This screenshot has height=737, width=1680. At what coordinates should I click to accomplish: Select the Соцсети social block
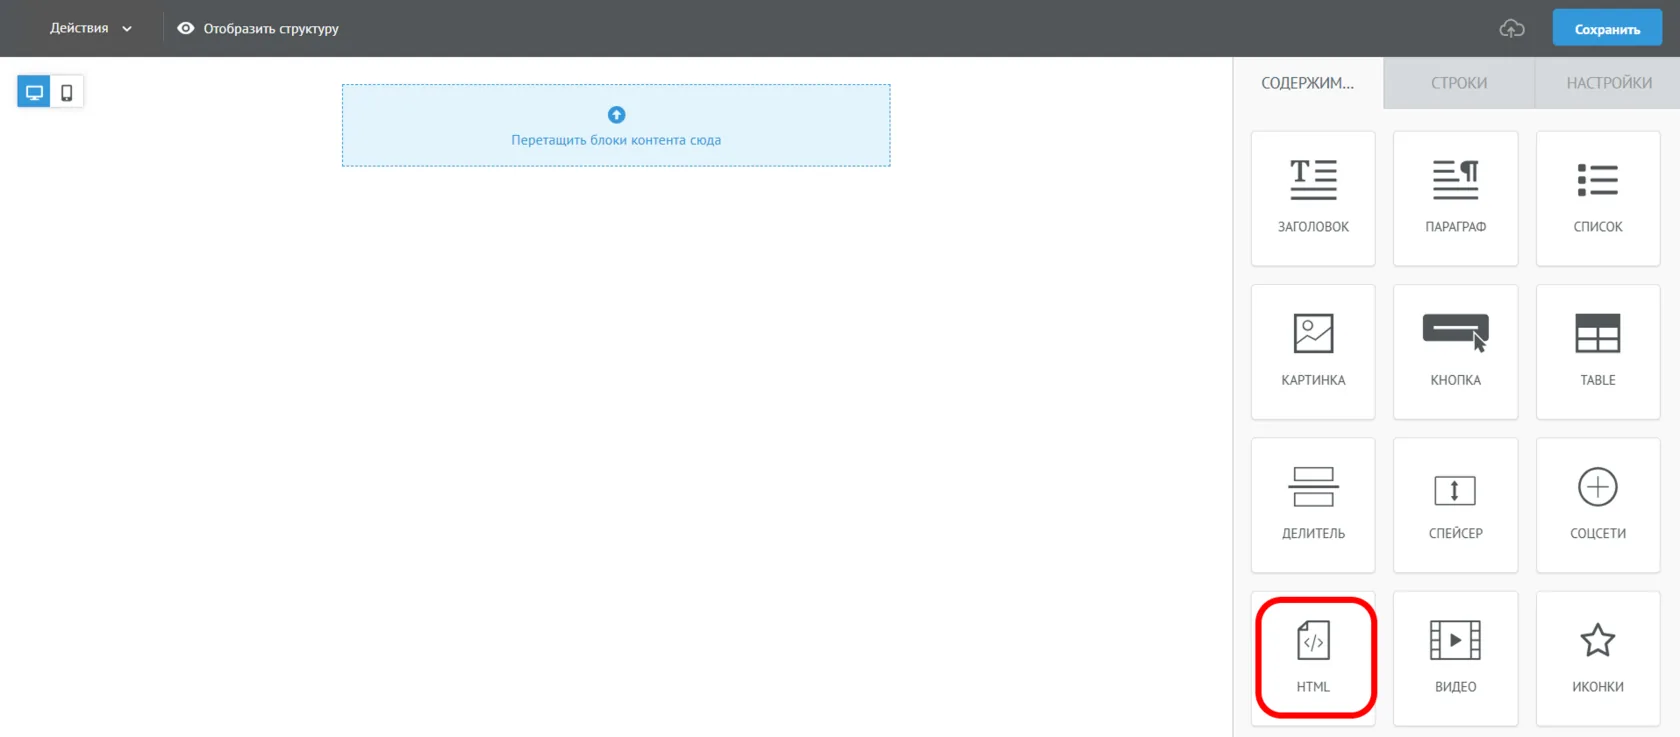1598,505
